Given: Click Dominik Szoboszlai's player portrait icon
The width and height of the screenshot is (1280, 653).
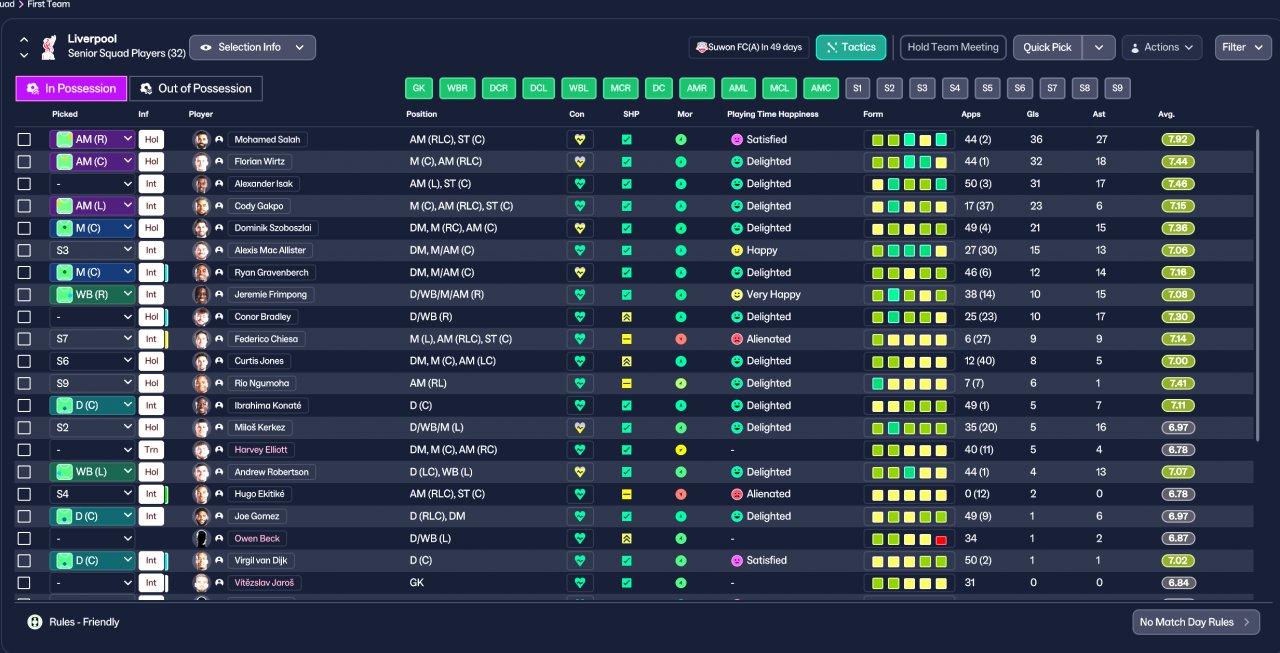Looking at the screenshot, I should click(201, 228).
